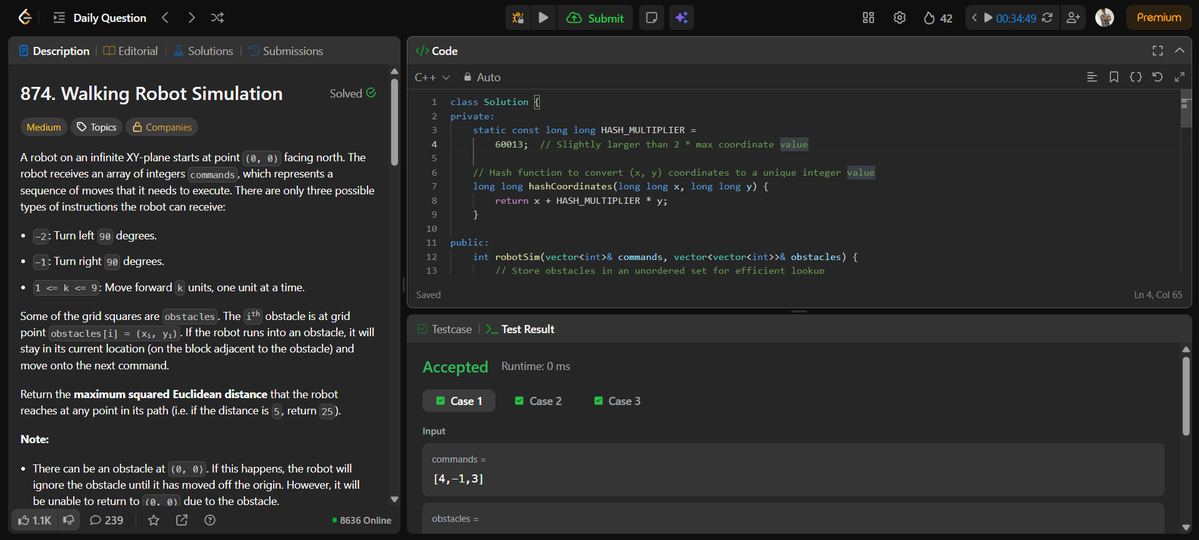Share the problem icon
This screenshot has height=540, width=1199.
pos(182,520)
